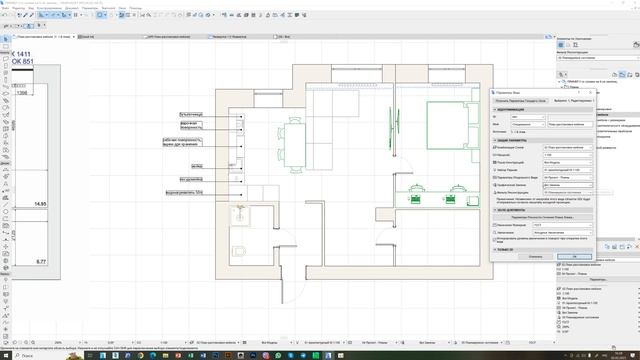Click Отменить in the View Settings dialog
Image resolution: width=640 pixels, height=360 pixels.
click(x=536, y=257)
